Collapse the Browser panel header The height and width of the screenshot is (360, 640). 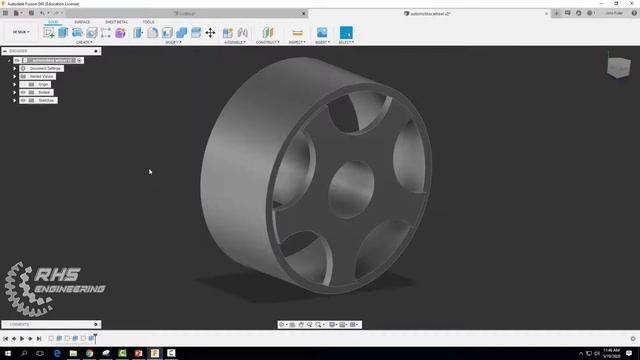coord(5,51)
